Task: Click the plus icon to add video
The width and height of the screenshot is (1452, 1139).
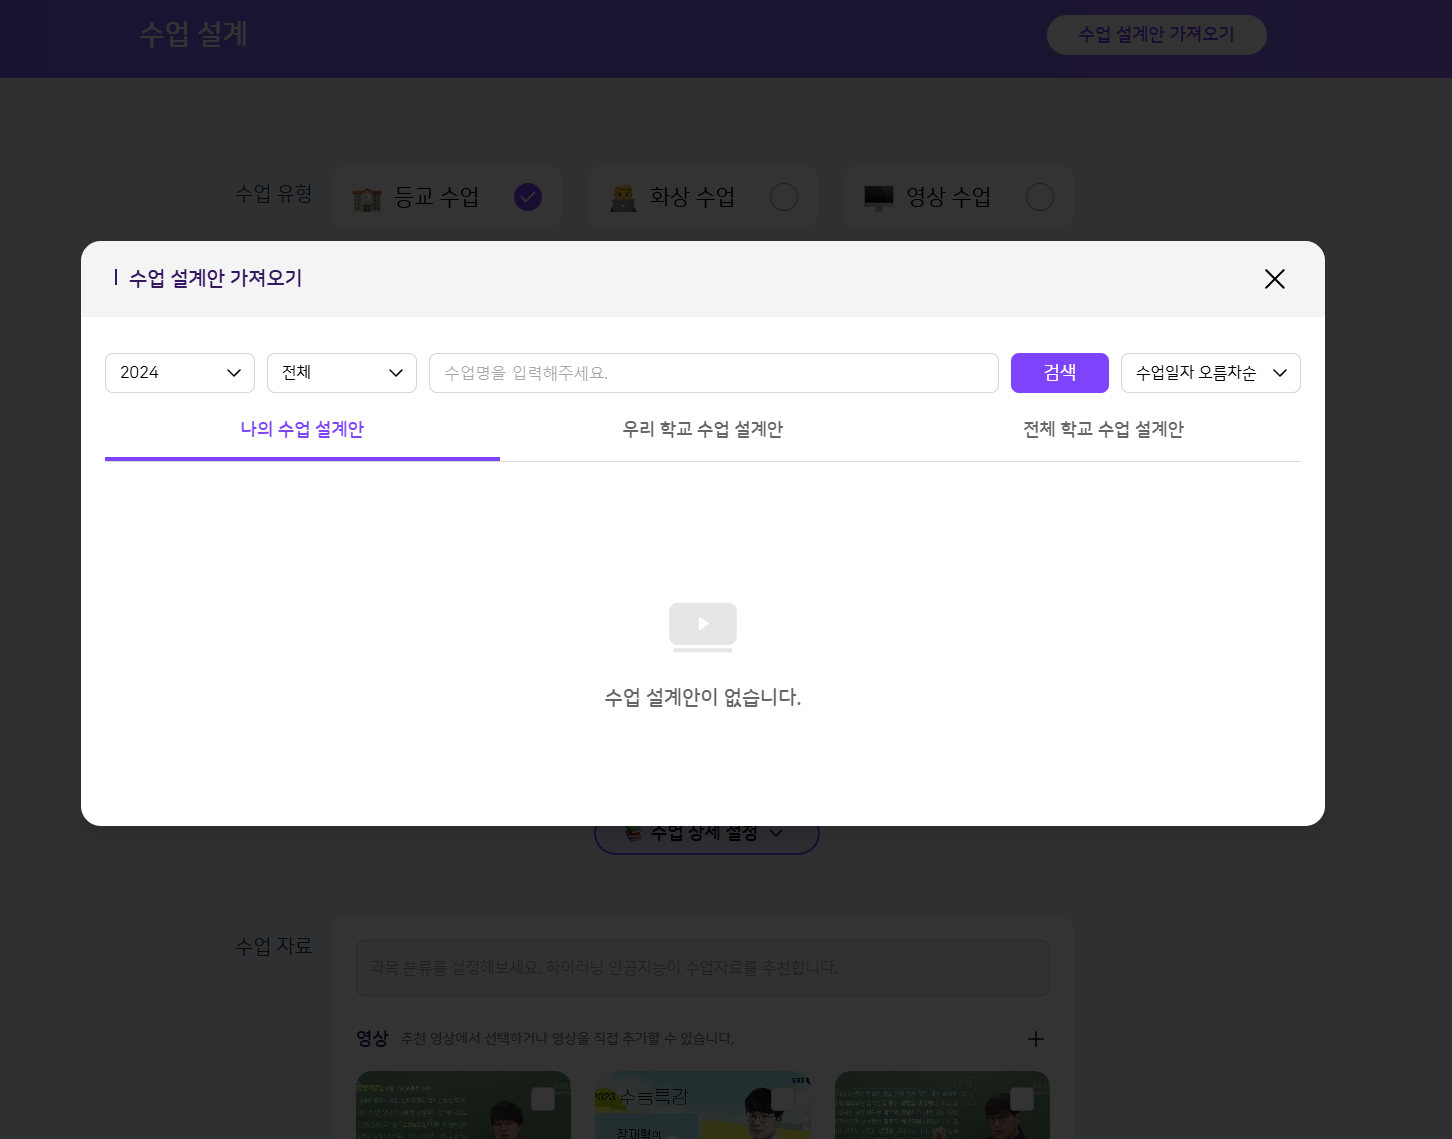Action: (x=1036, y=1039)
